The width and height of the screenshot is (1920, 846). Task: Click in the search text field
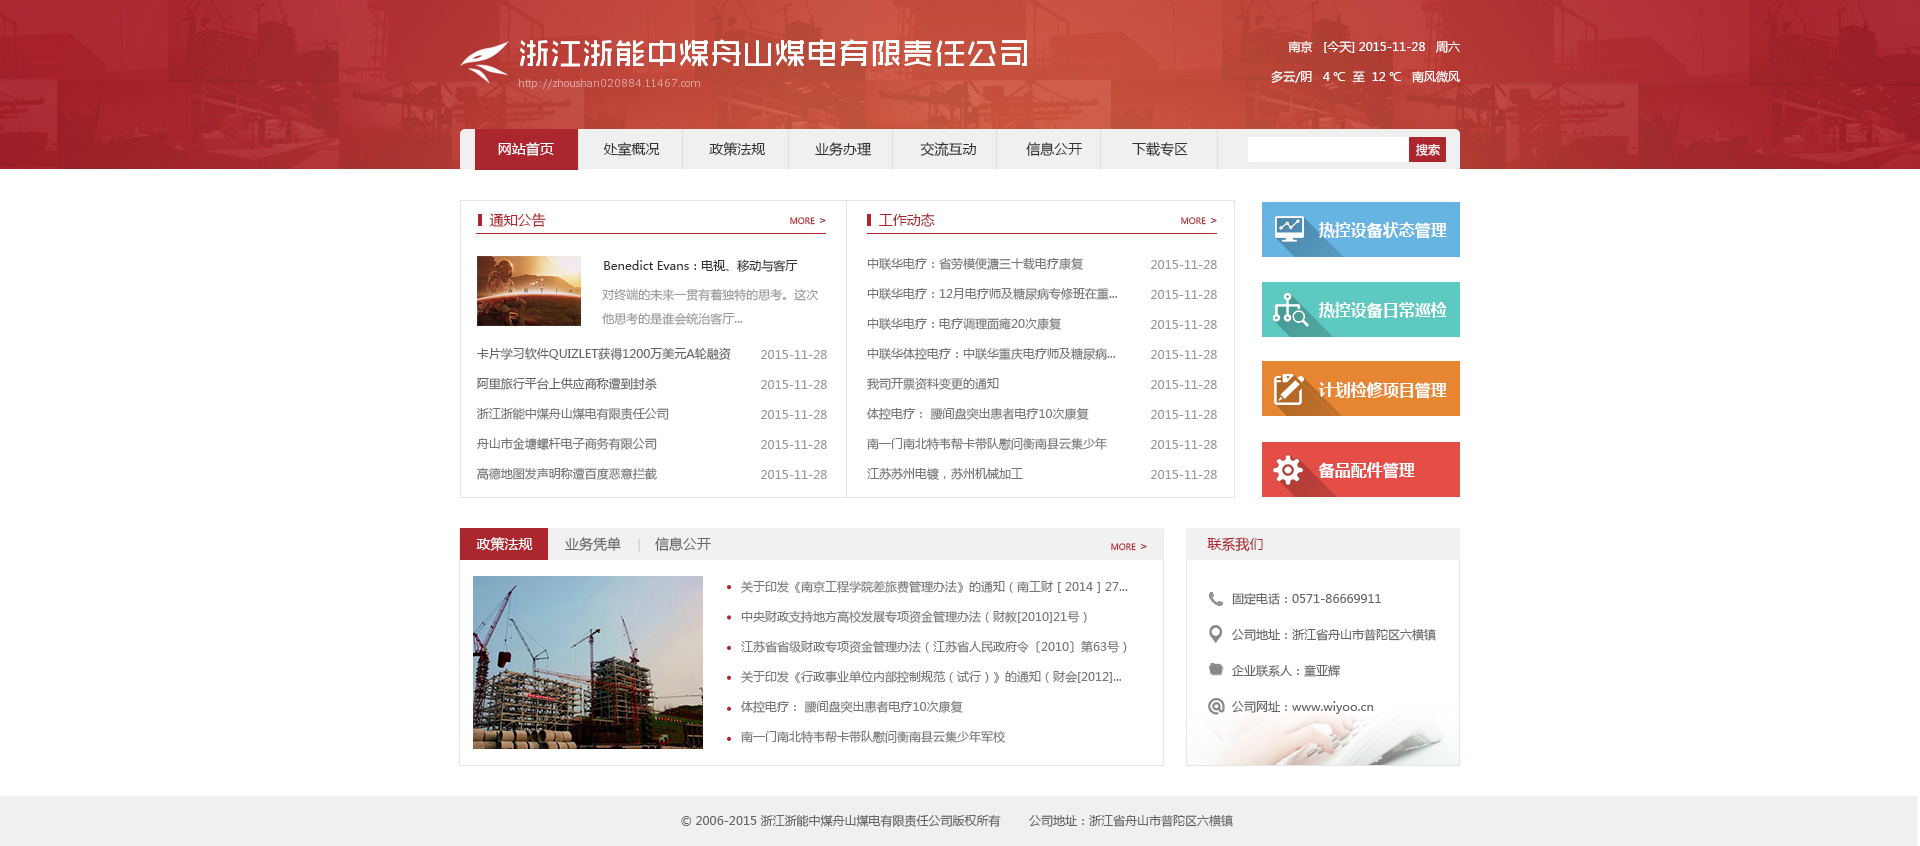(x=1327, y=149)
